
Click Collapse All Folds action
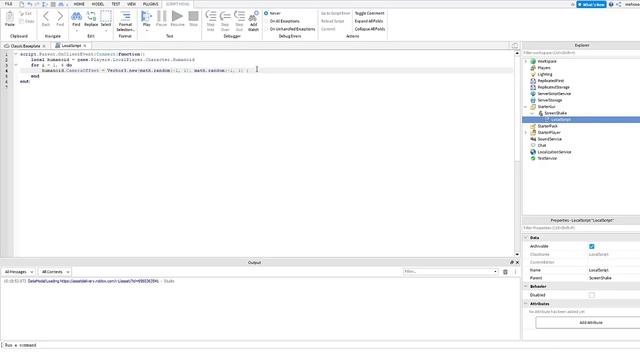[370, 29]
